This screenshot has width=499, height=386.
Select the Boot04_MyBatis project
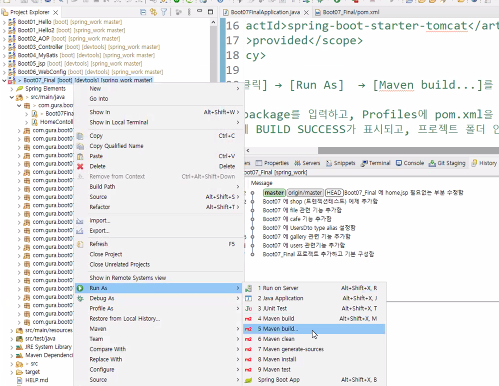click(86, 55)
